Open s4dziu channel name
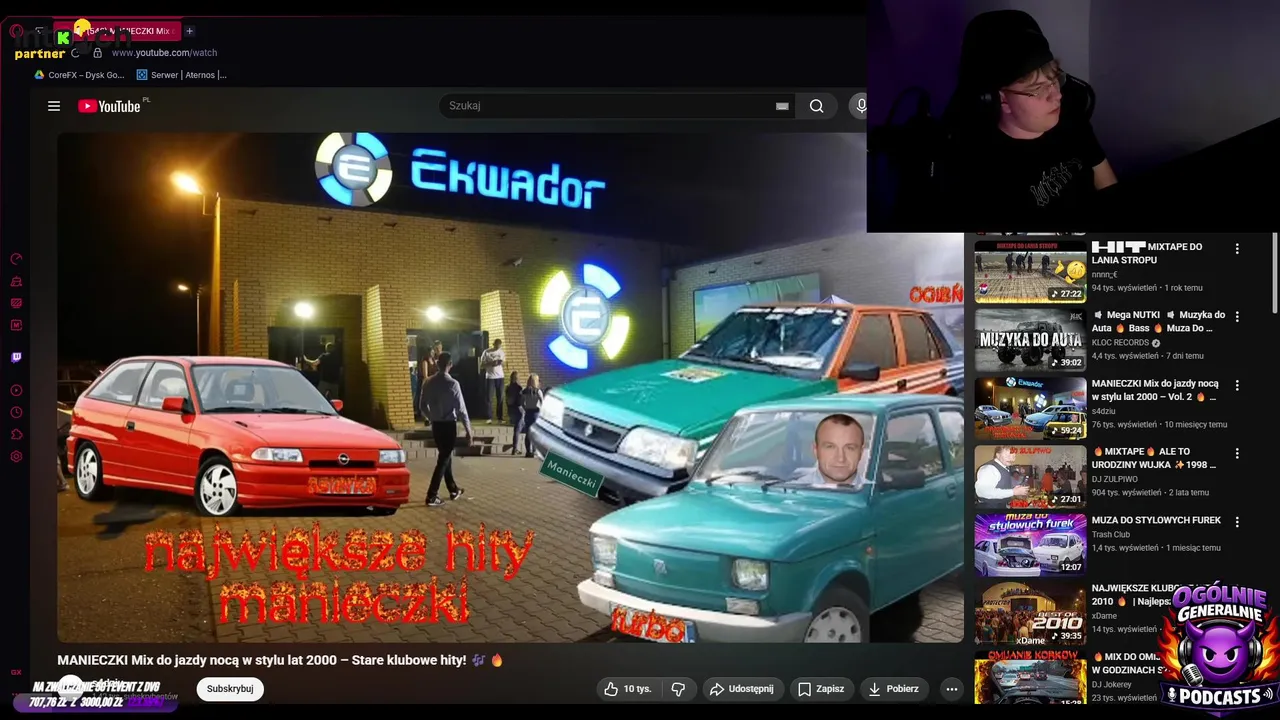 (1103, 411)
